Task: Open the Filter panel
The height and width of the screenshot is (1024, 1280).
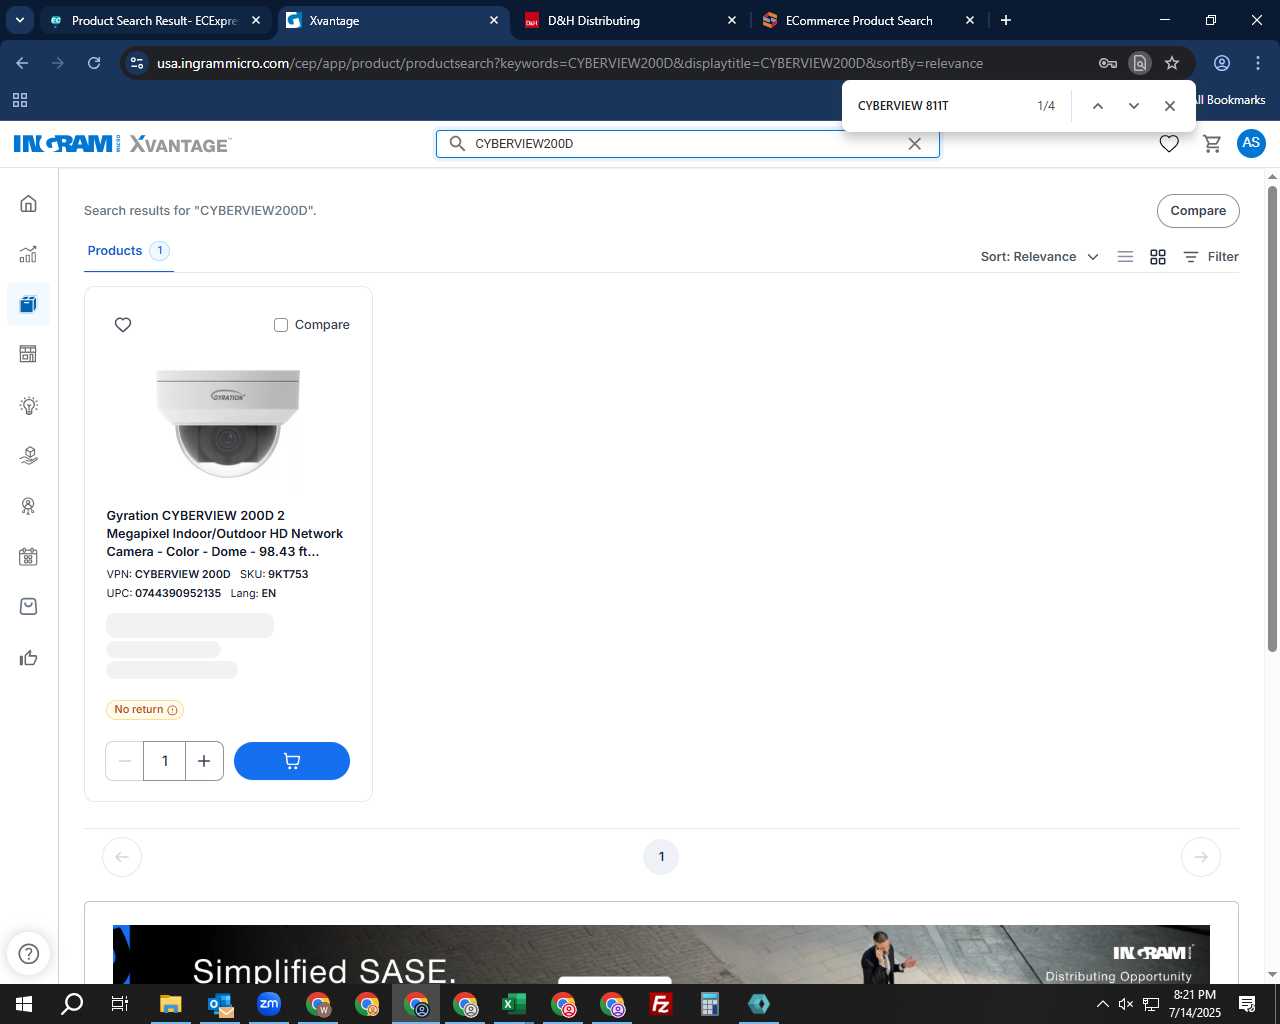Action: pos(1211,257)
